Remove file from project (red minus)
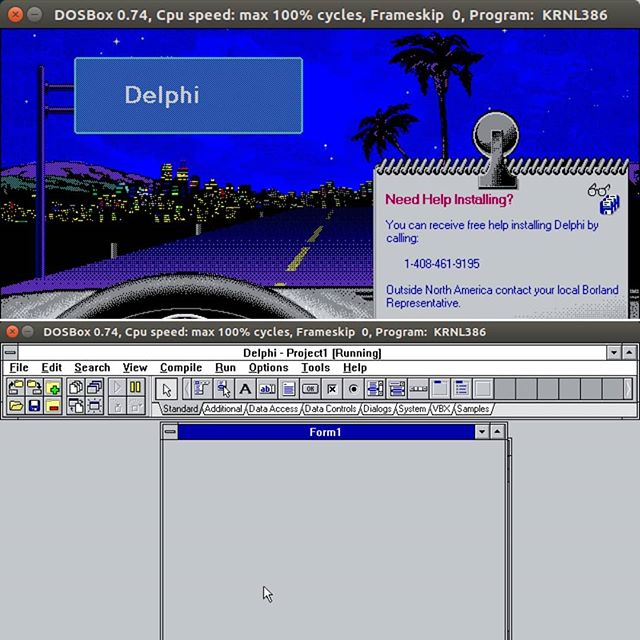Image resolution: width=640 pixels, height=640 pixels. [x=53, y=406]
